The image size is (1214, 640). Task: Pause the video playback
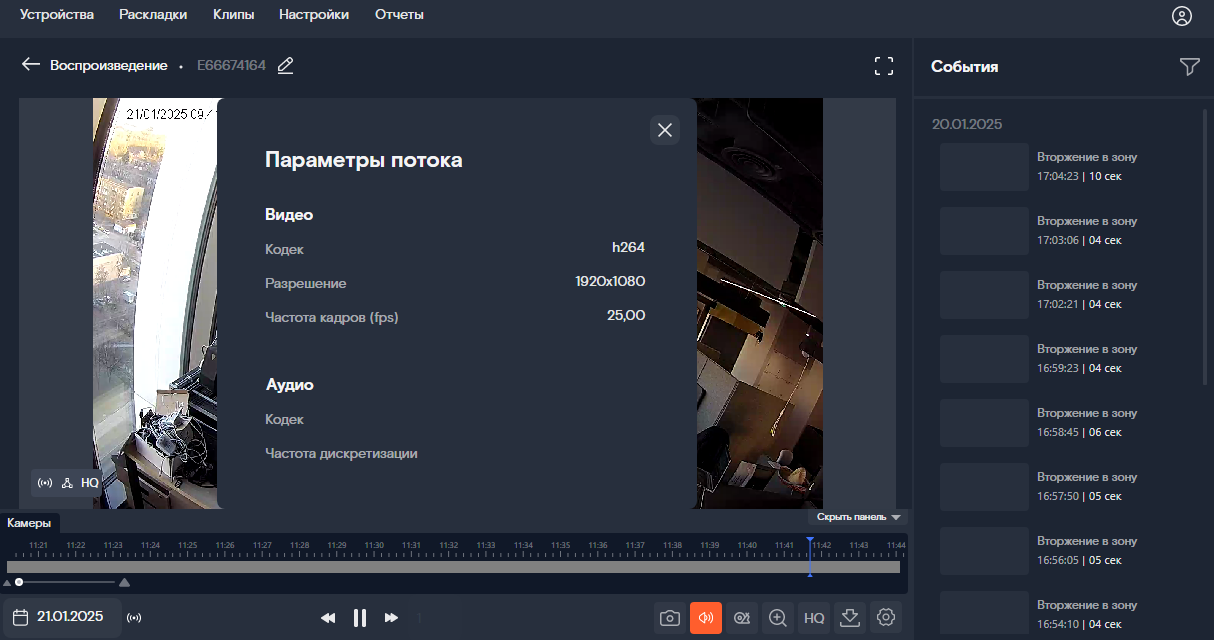pos(360,618)
